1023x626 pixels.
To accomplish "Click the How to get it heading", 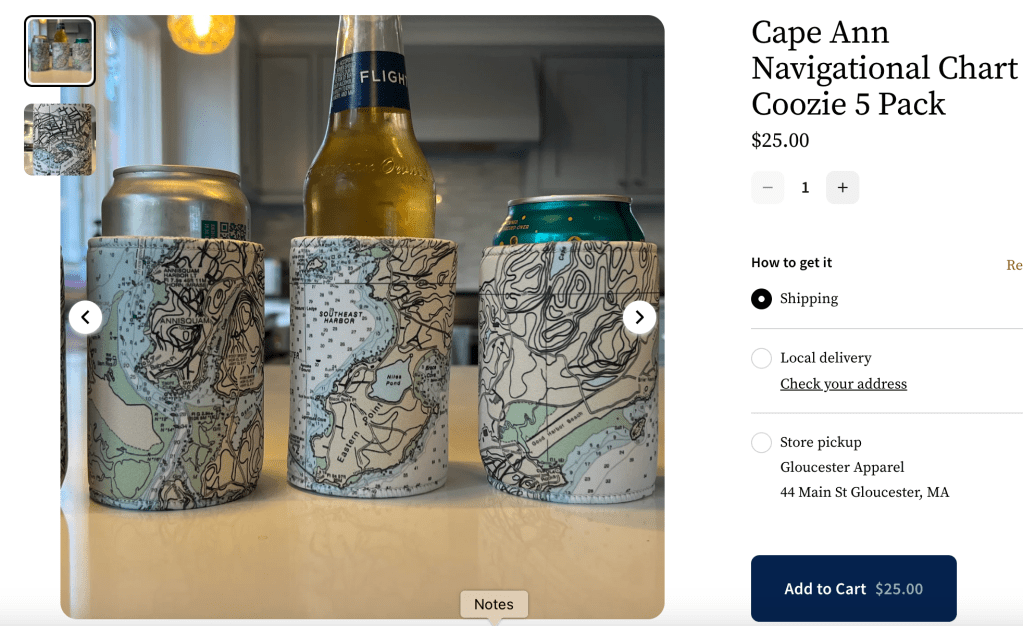I will point(791,263).
